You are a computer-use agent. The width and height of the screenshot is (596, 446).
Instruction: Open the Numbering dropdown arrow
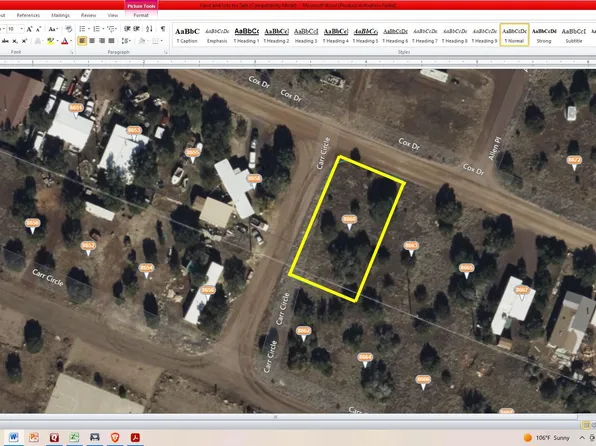coord(103,29)
